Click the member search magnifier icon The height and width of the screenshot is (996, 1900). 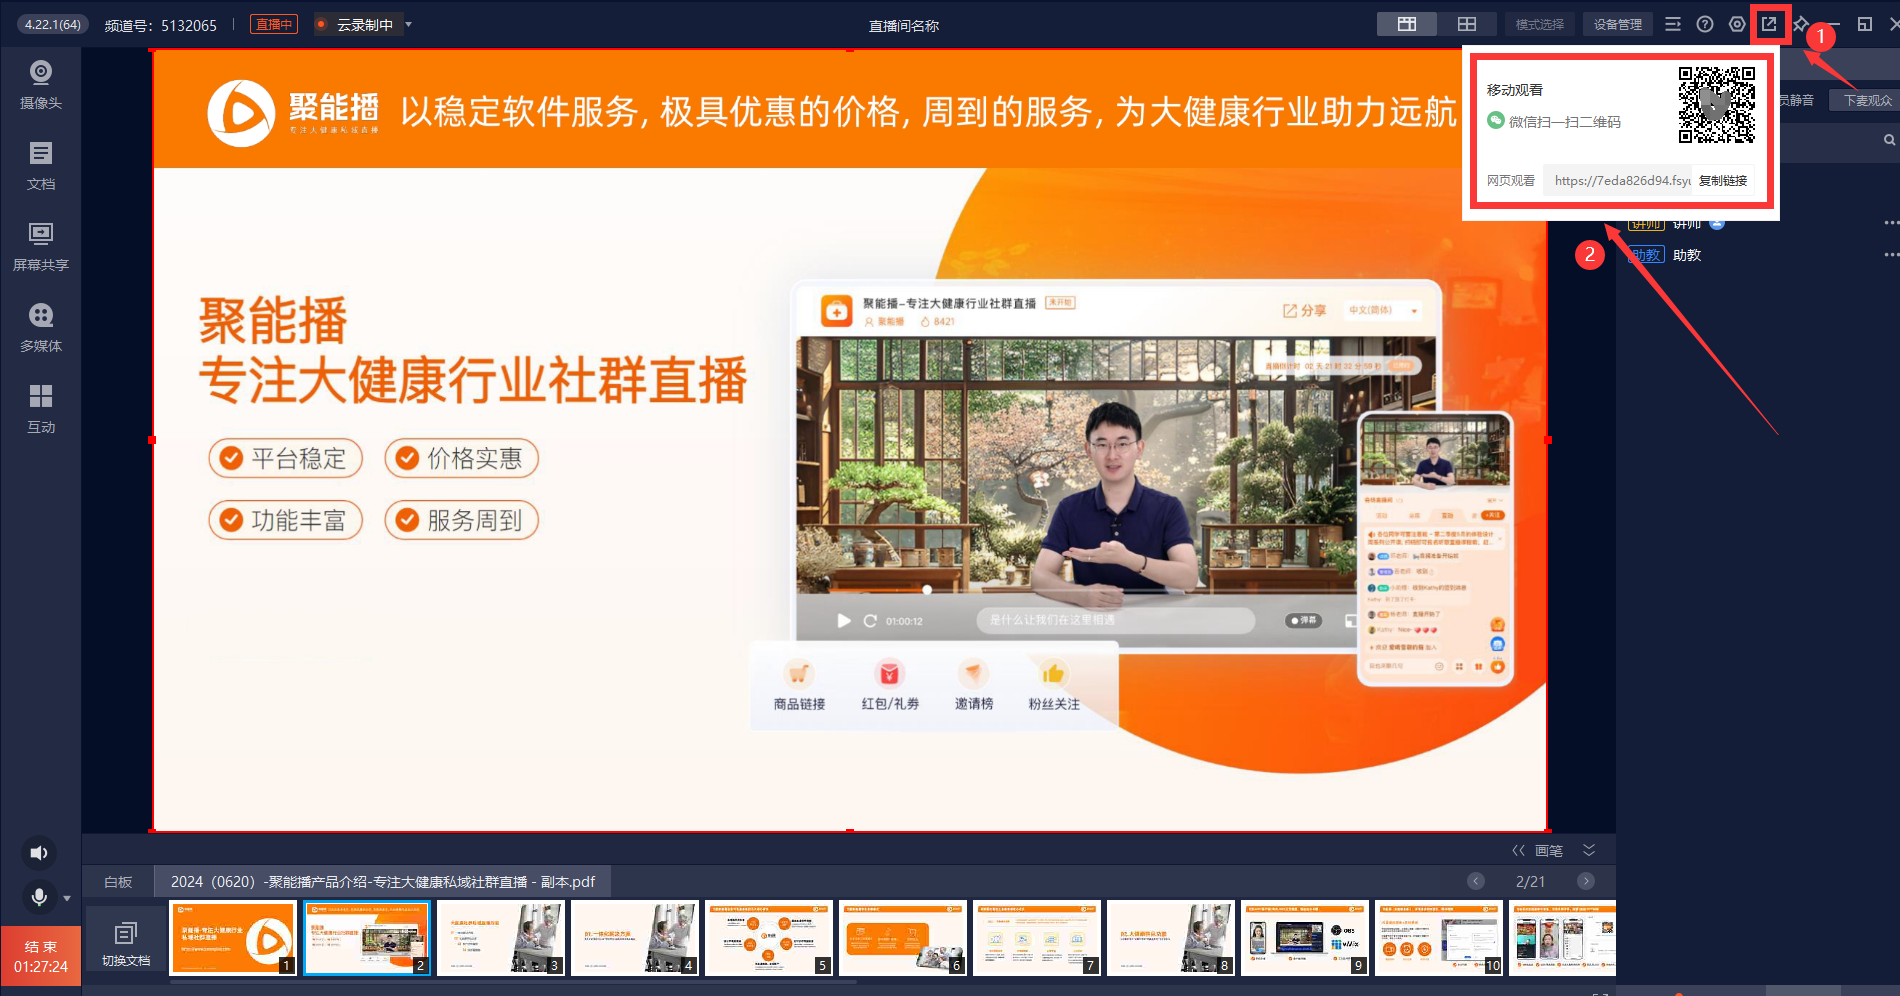1889,140
